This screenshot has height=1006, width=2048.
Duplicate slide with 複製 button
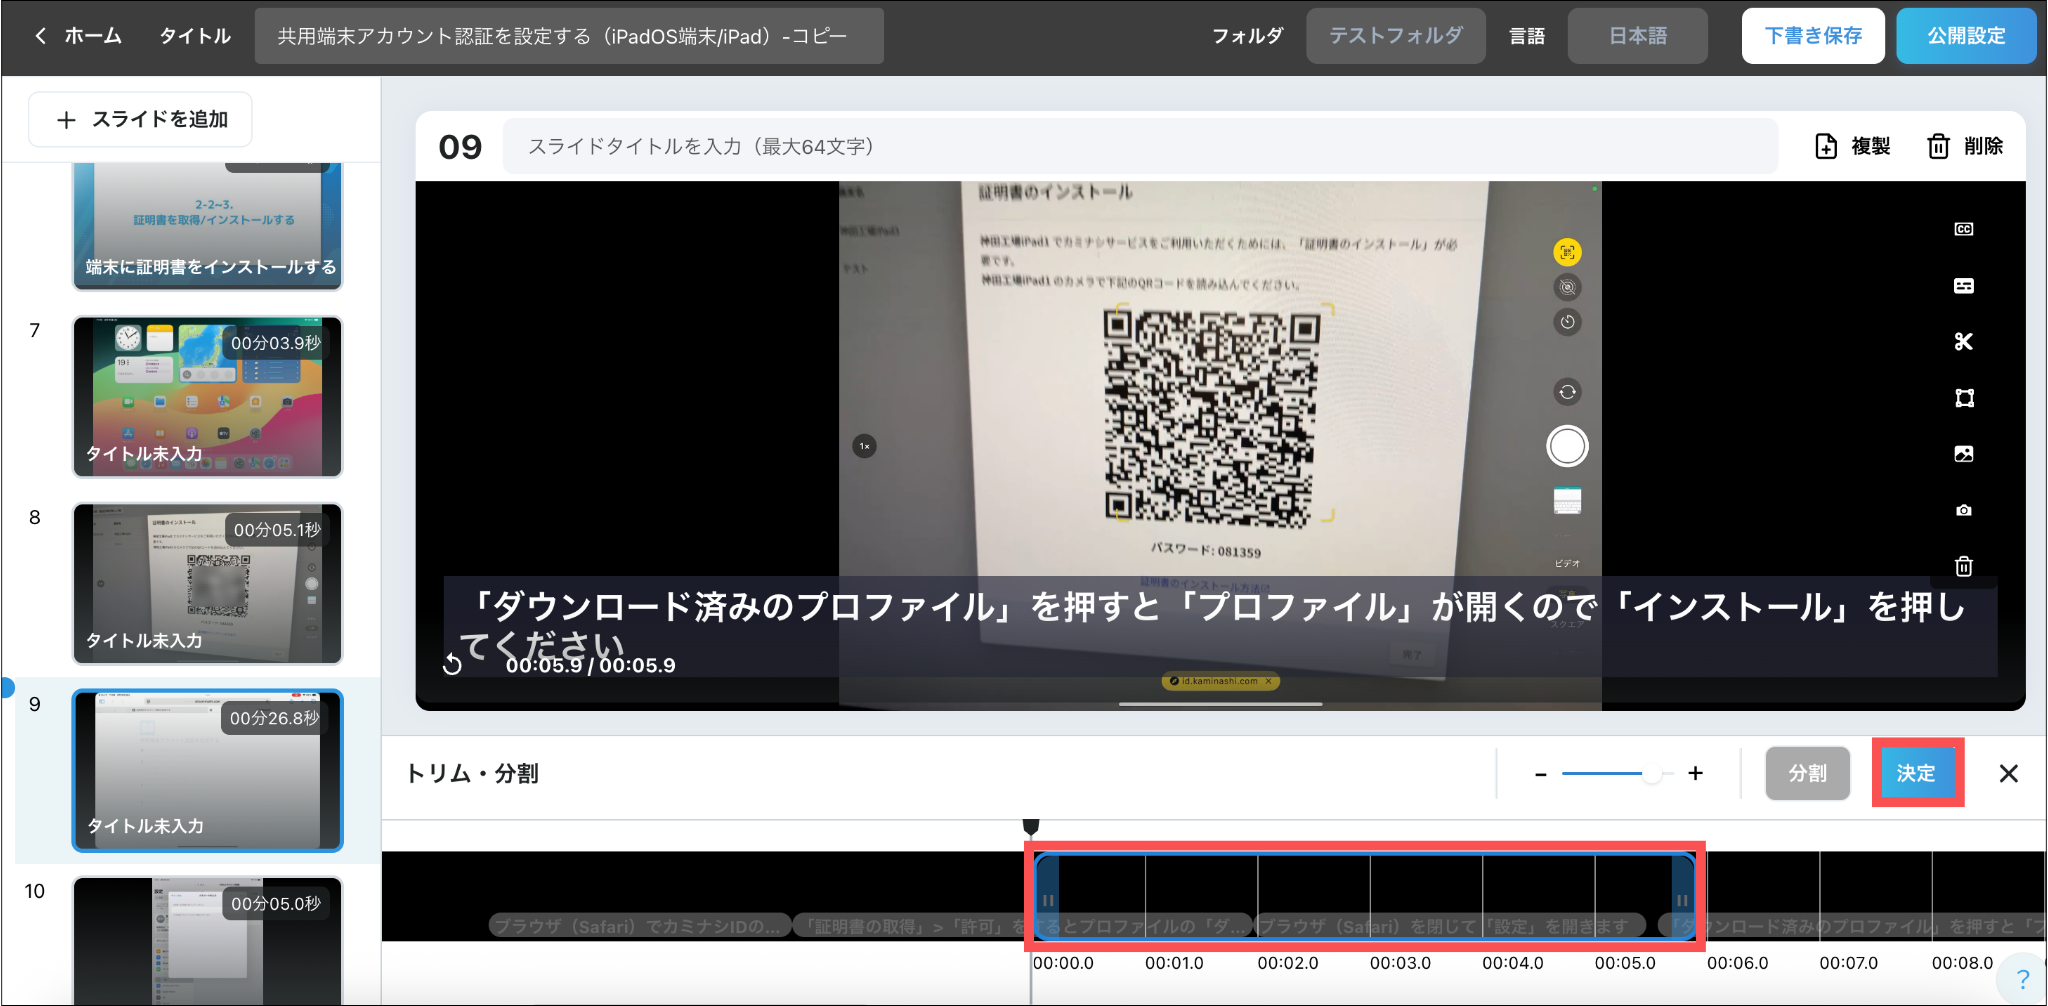[x=1853, y=147]
